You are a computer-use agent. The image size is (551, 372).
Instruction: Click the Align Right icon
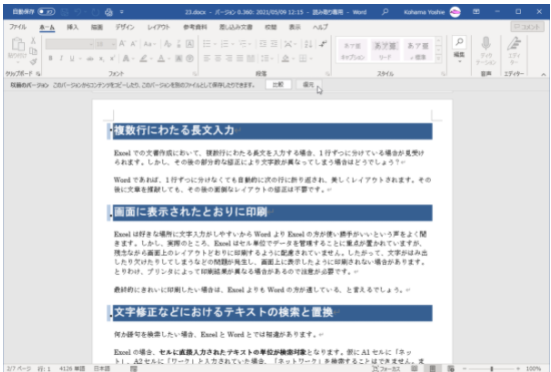pos(229,58)
